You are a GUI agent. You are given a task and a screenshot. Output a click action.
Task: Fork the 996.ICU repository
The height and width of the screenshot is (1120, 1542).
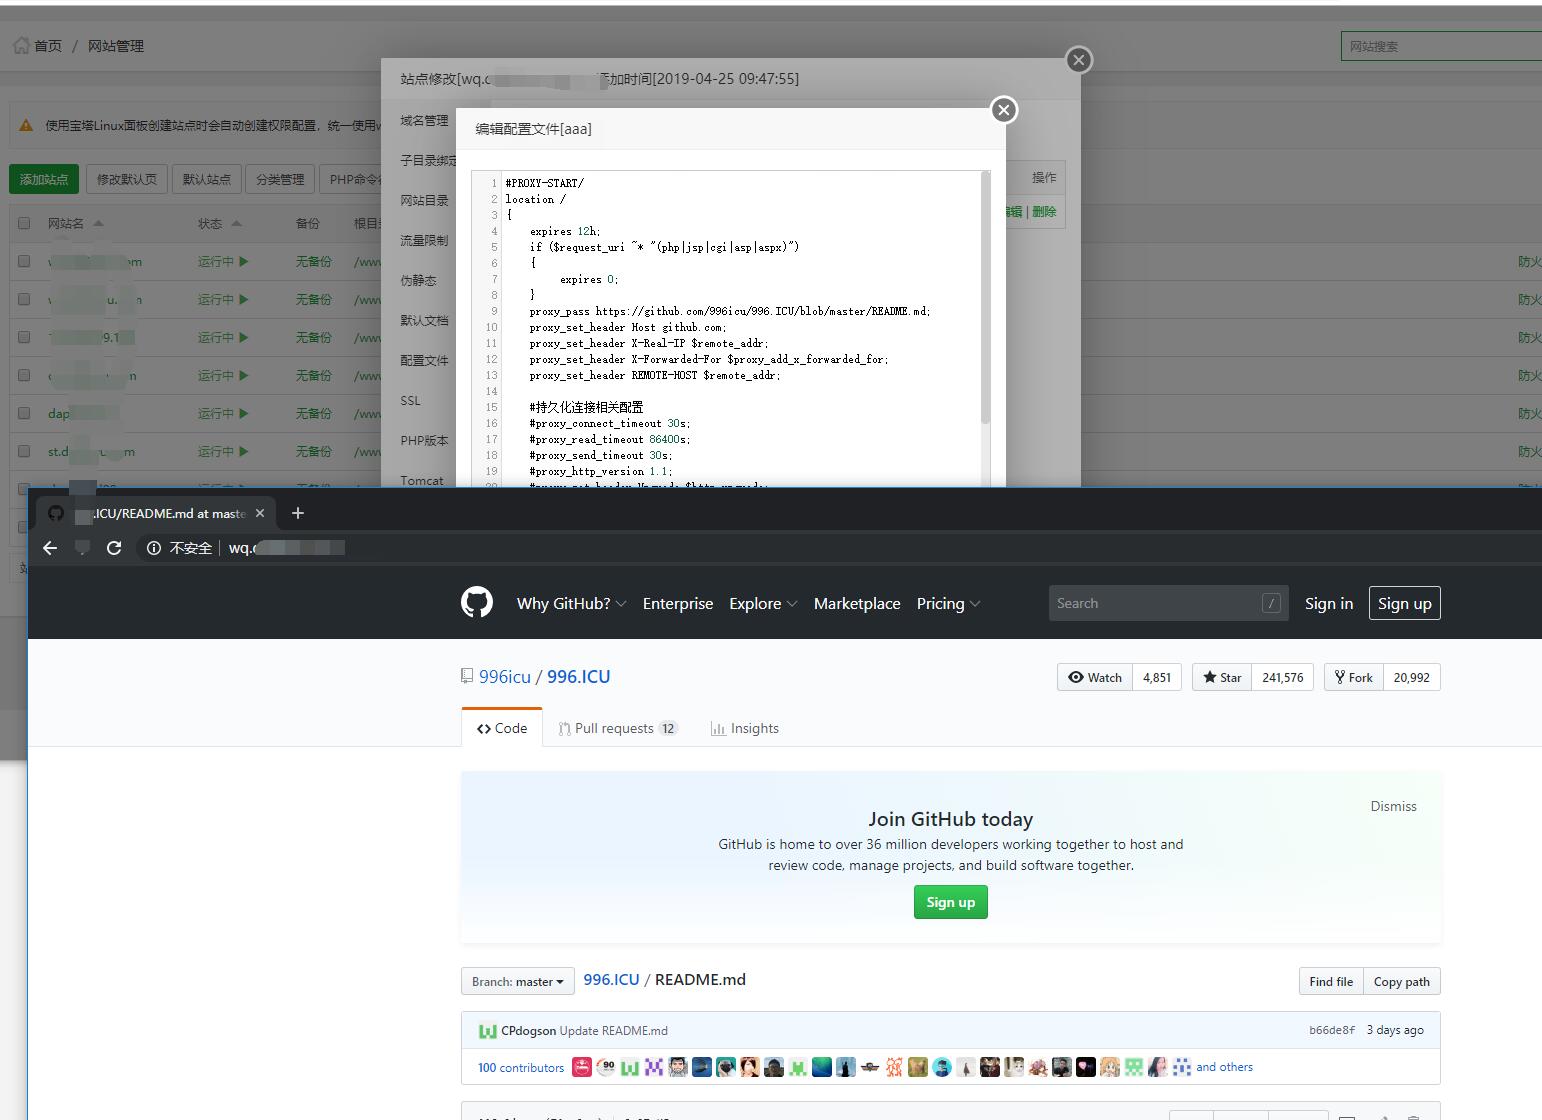[x=1353, y=677]
